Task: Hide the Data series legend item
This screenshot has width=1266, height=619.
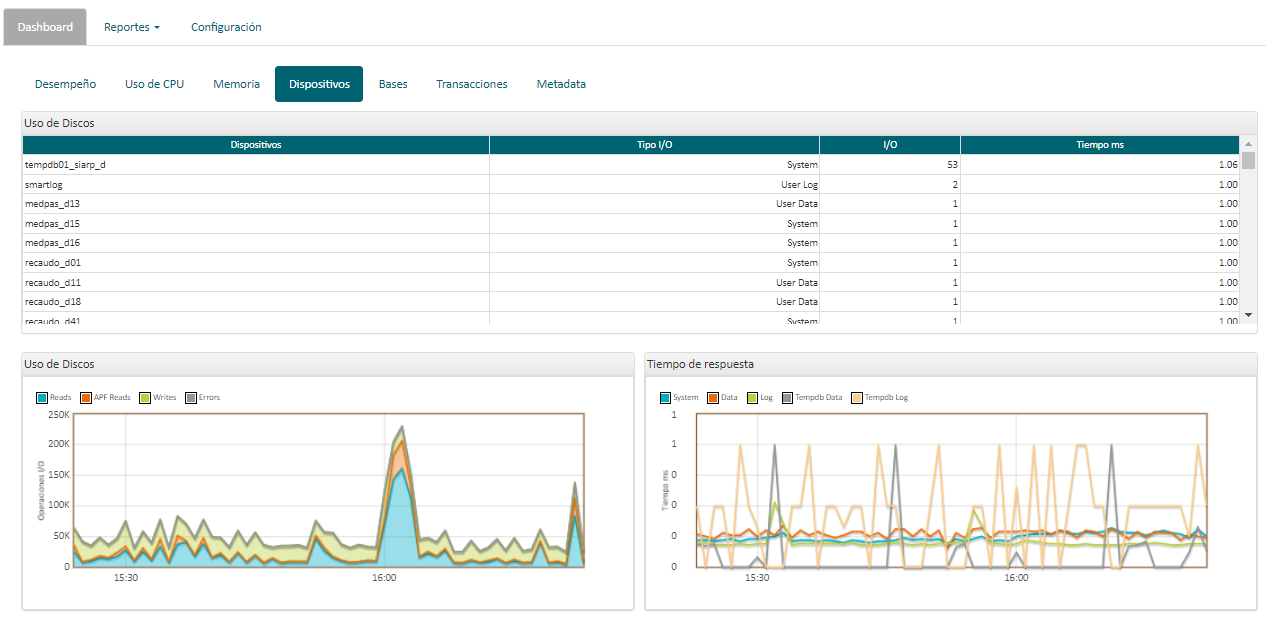Action: coord(713,398)
